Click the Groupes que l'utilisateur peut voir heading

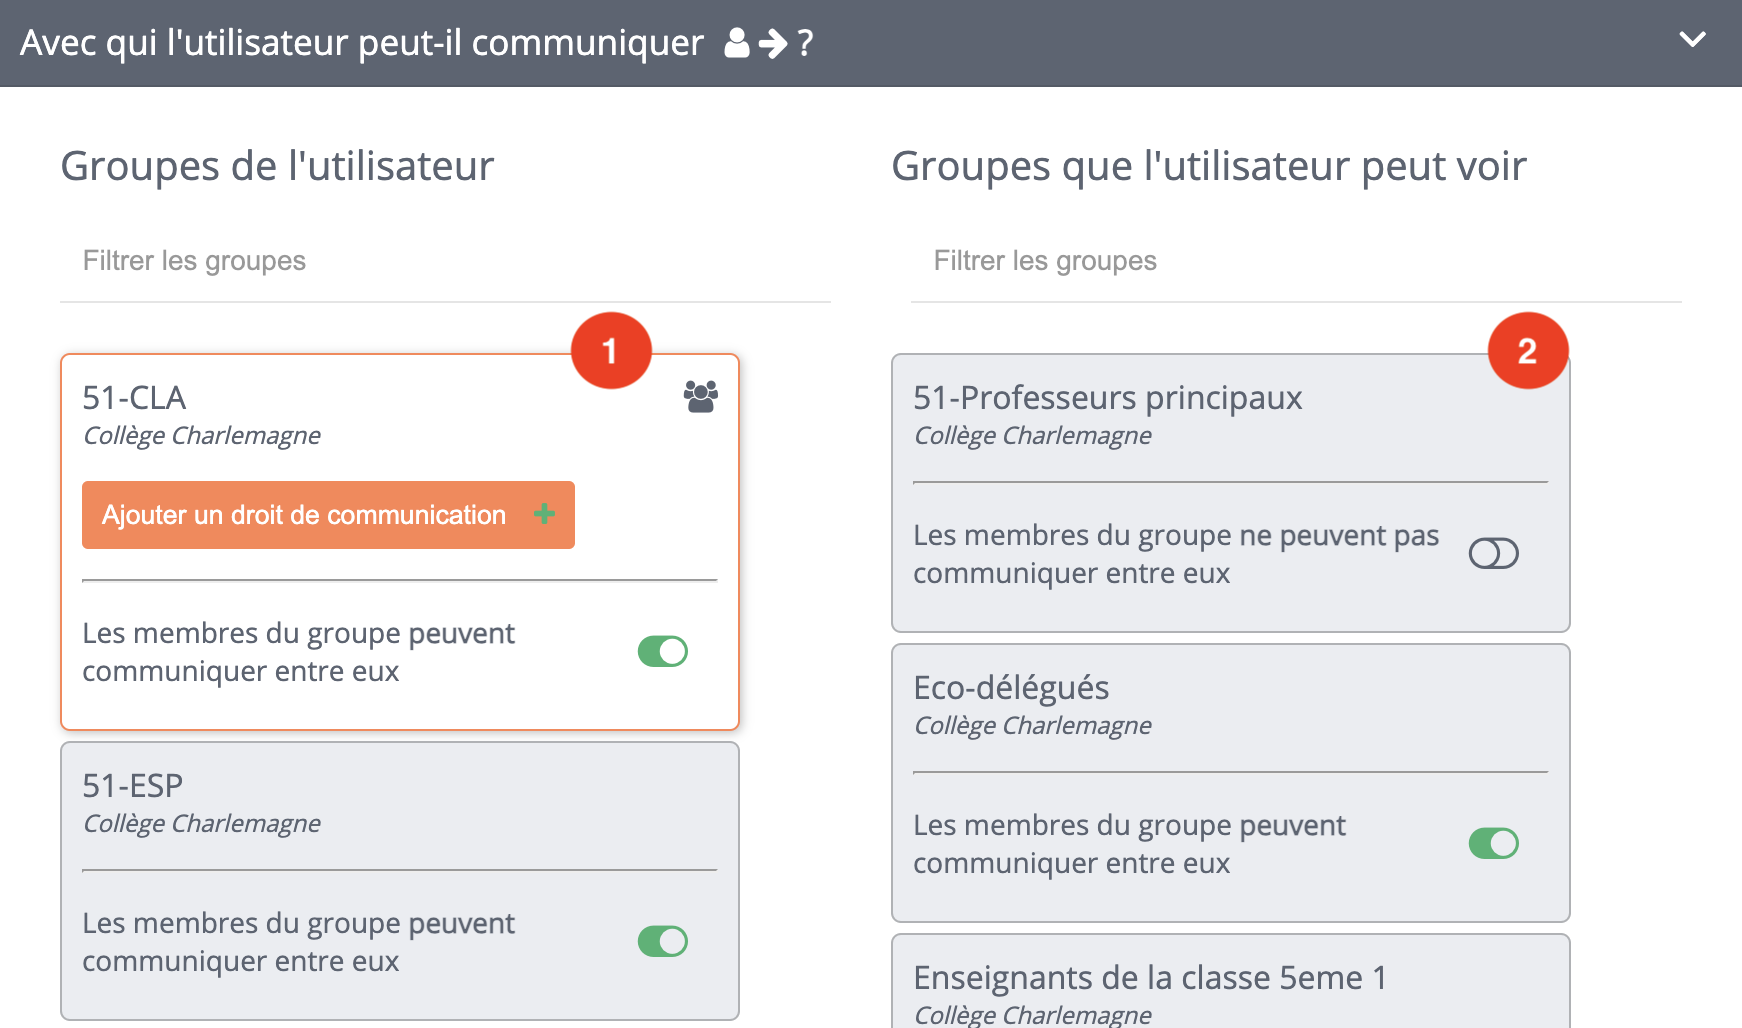[x=1209, y=166]
